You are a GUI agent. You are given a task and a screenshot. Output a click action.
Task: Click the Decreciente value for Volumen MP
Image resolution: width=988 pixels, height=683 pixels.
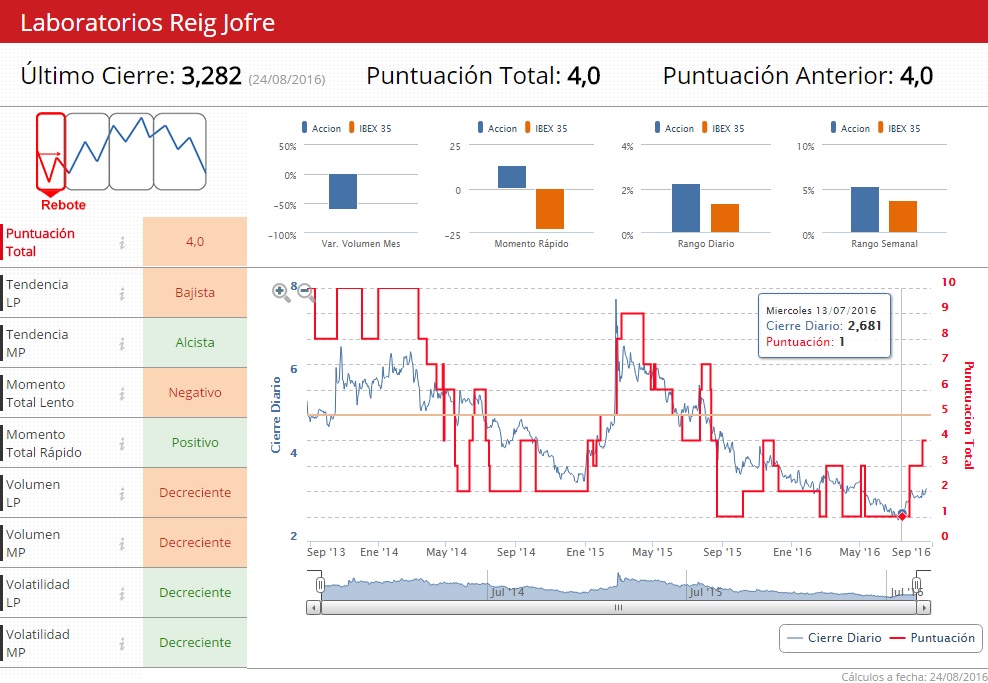195,542
